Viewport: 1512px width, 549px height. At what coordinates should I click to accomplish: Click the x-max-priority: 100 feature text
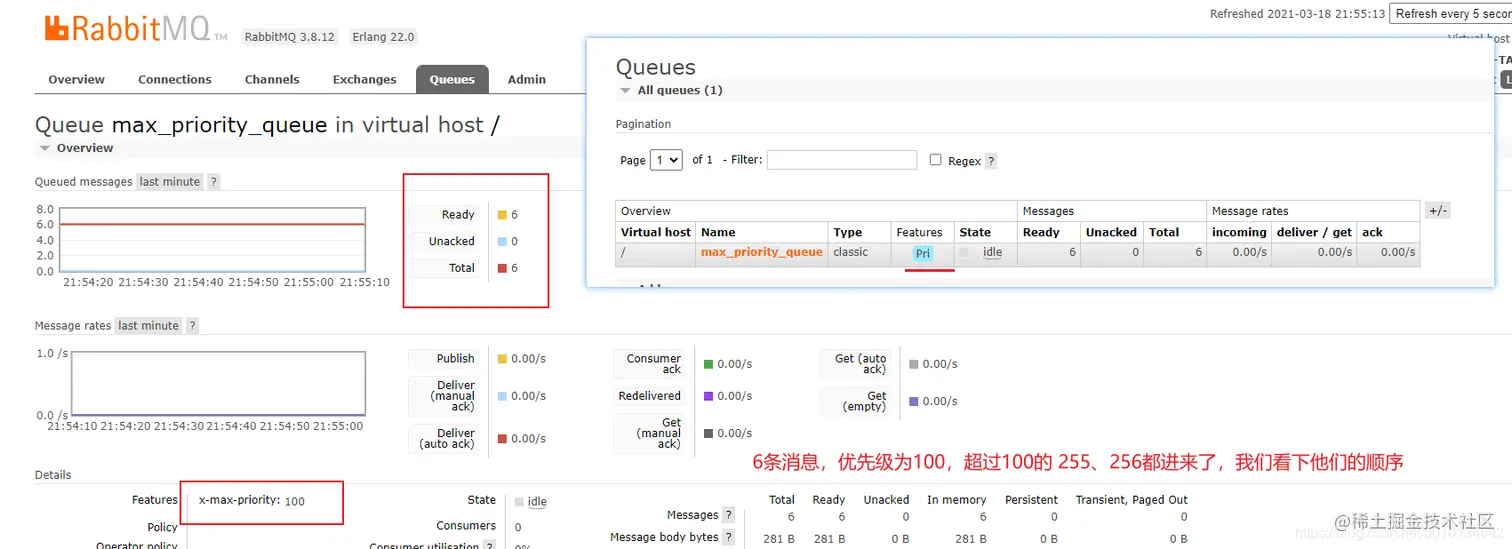pos(252,501)
